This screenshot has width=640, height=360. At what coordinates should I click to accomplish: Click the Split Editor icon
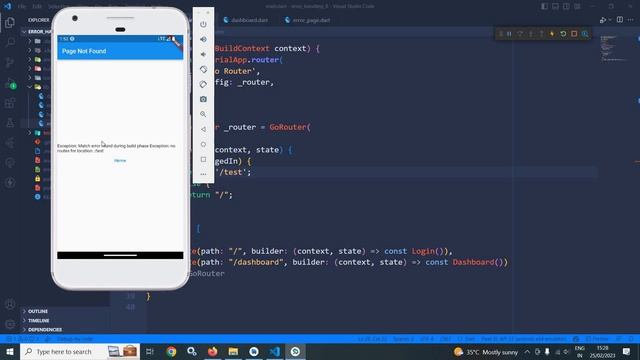(620, 20)
